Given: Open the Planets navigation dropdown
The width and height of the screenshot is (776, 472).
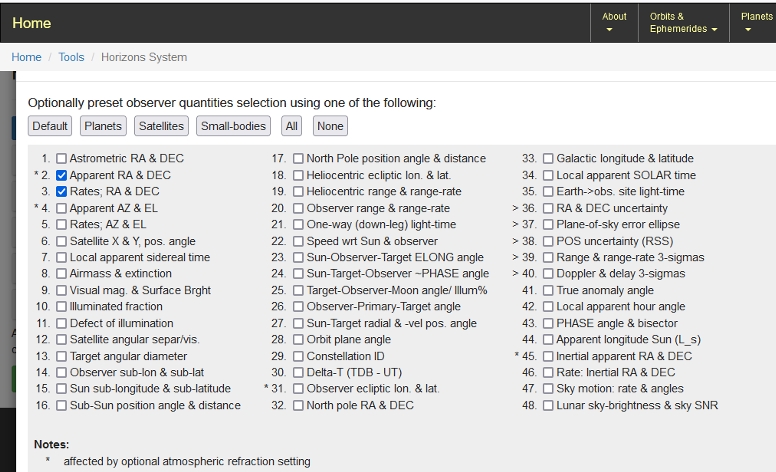Looking at the screenshot, I should click(757, 22).
